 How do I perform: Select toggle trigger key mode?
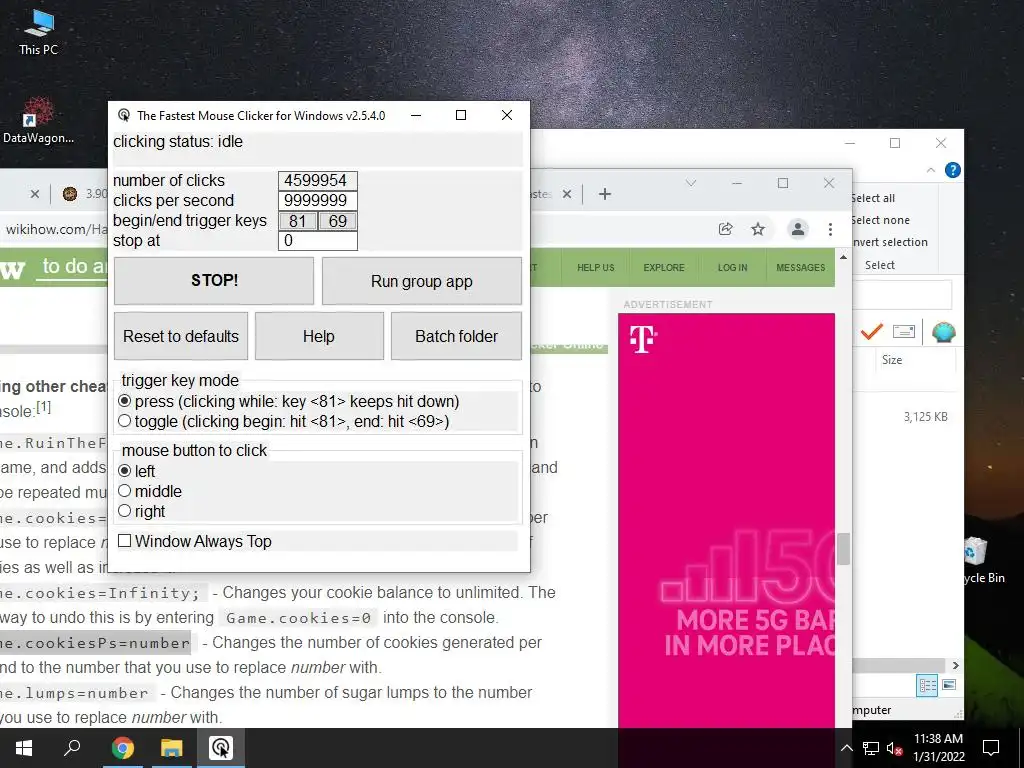pos(125,421)
